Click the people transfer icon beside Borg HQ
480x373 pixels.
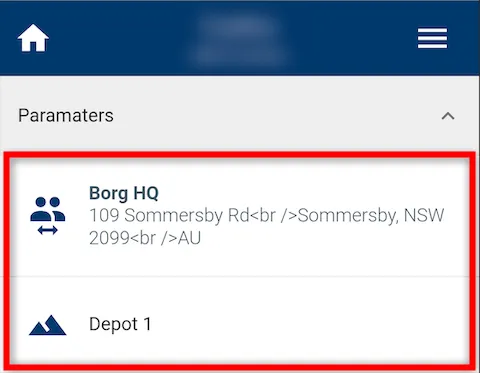(47, 216)
